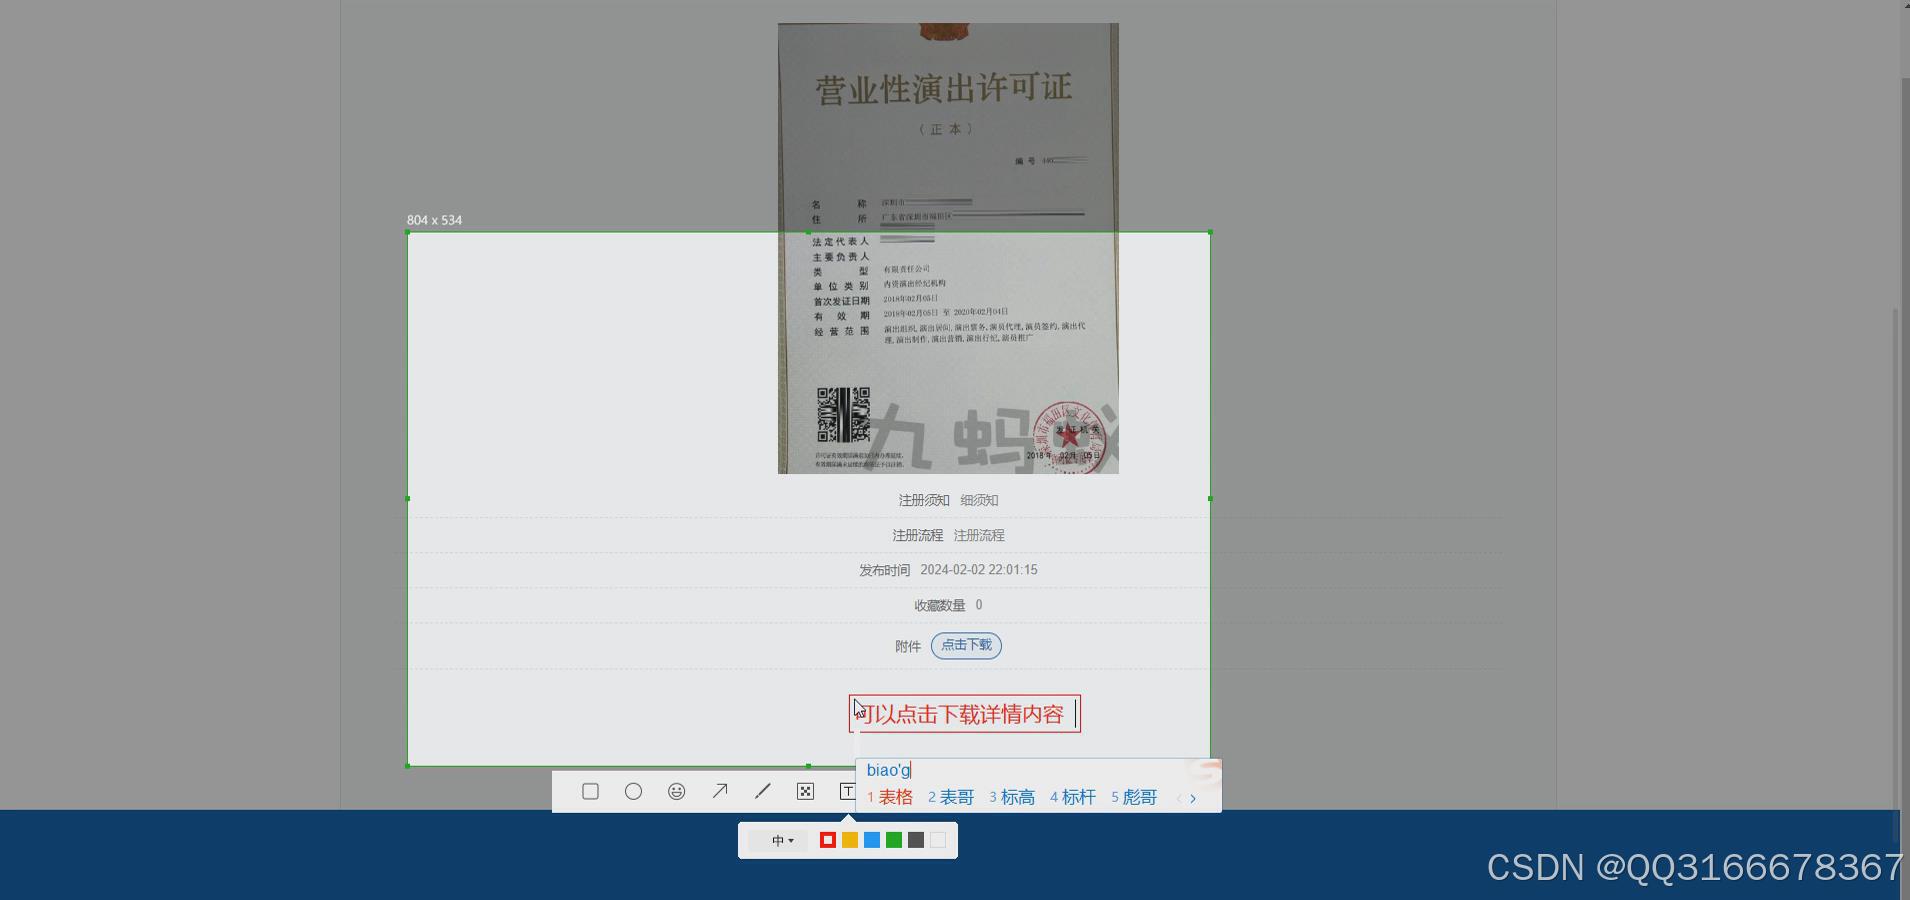Select the blue color swatch

coord(871,840)
